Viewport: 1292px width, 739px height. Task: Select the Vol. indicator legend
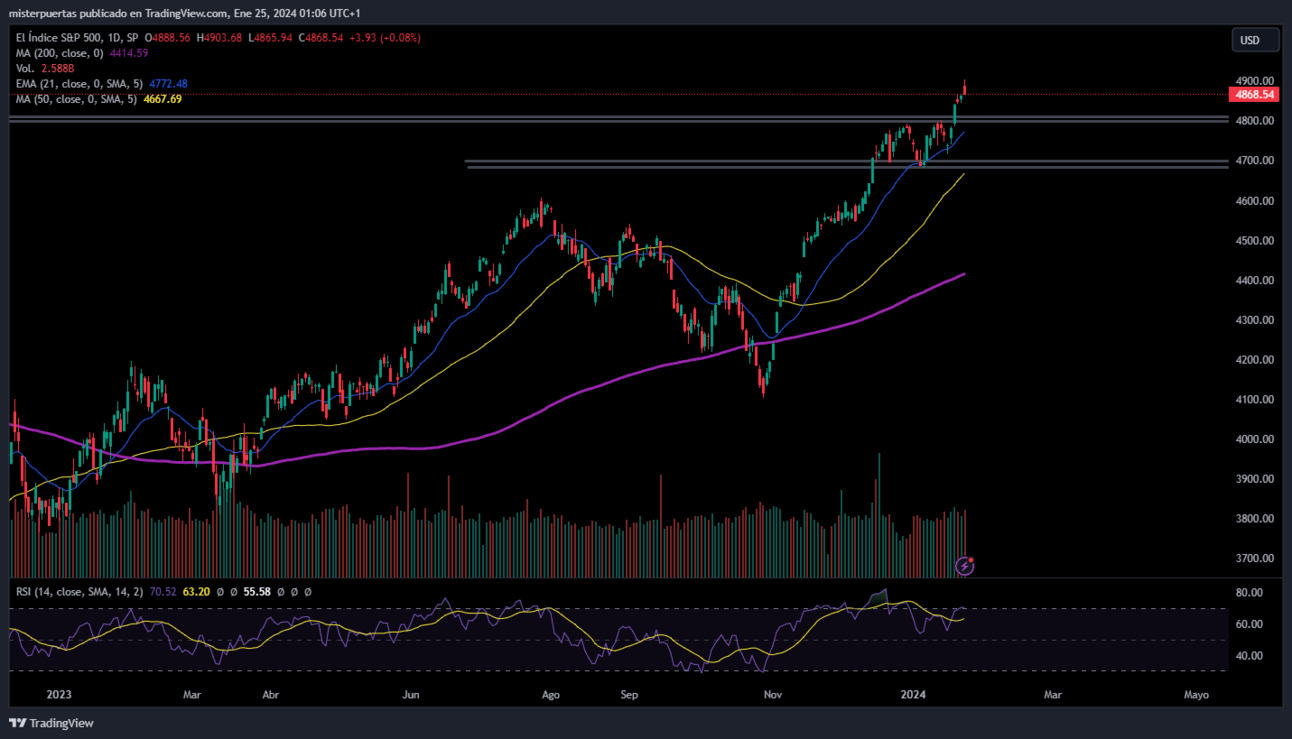point(27,68)
